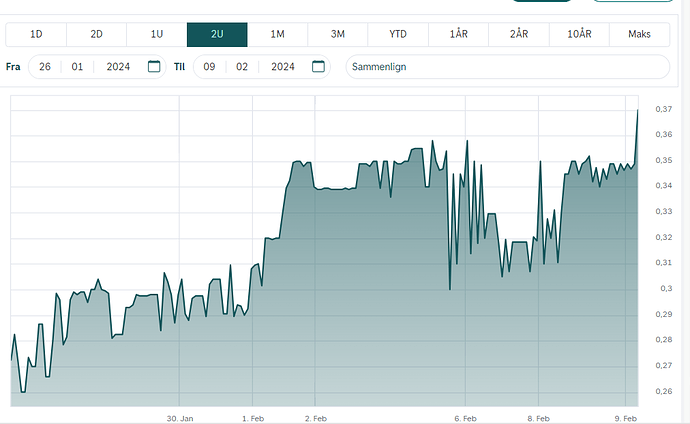The image size is (690, 424).
Task: Edit the Fra month field 01
Action: pos(76,67)
